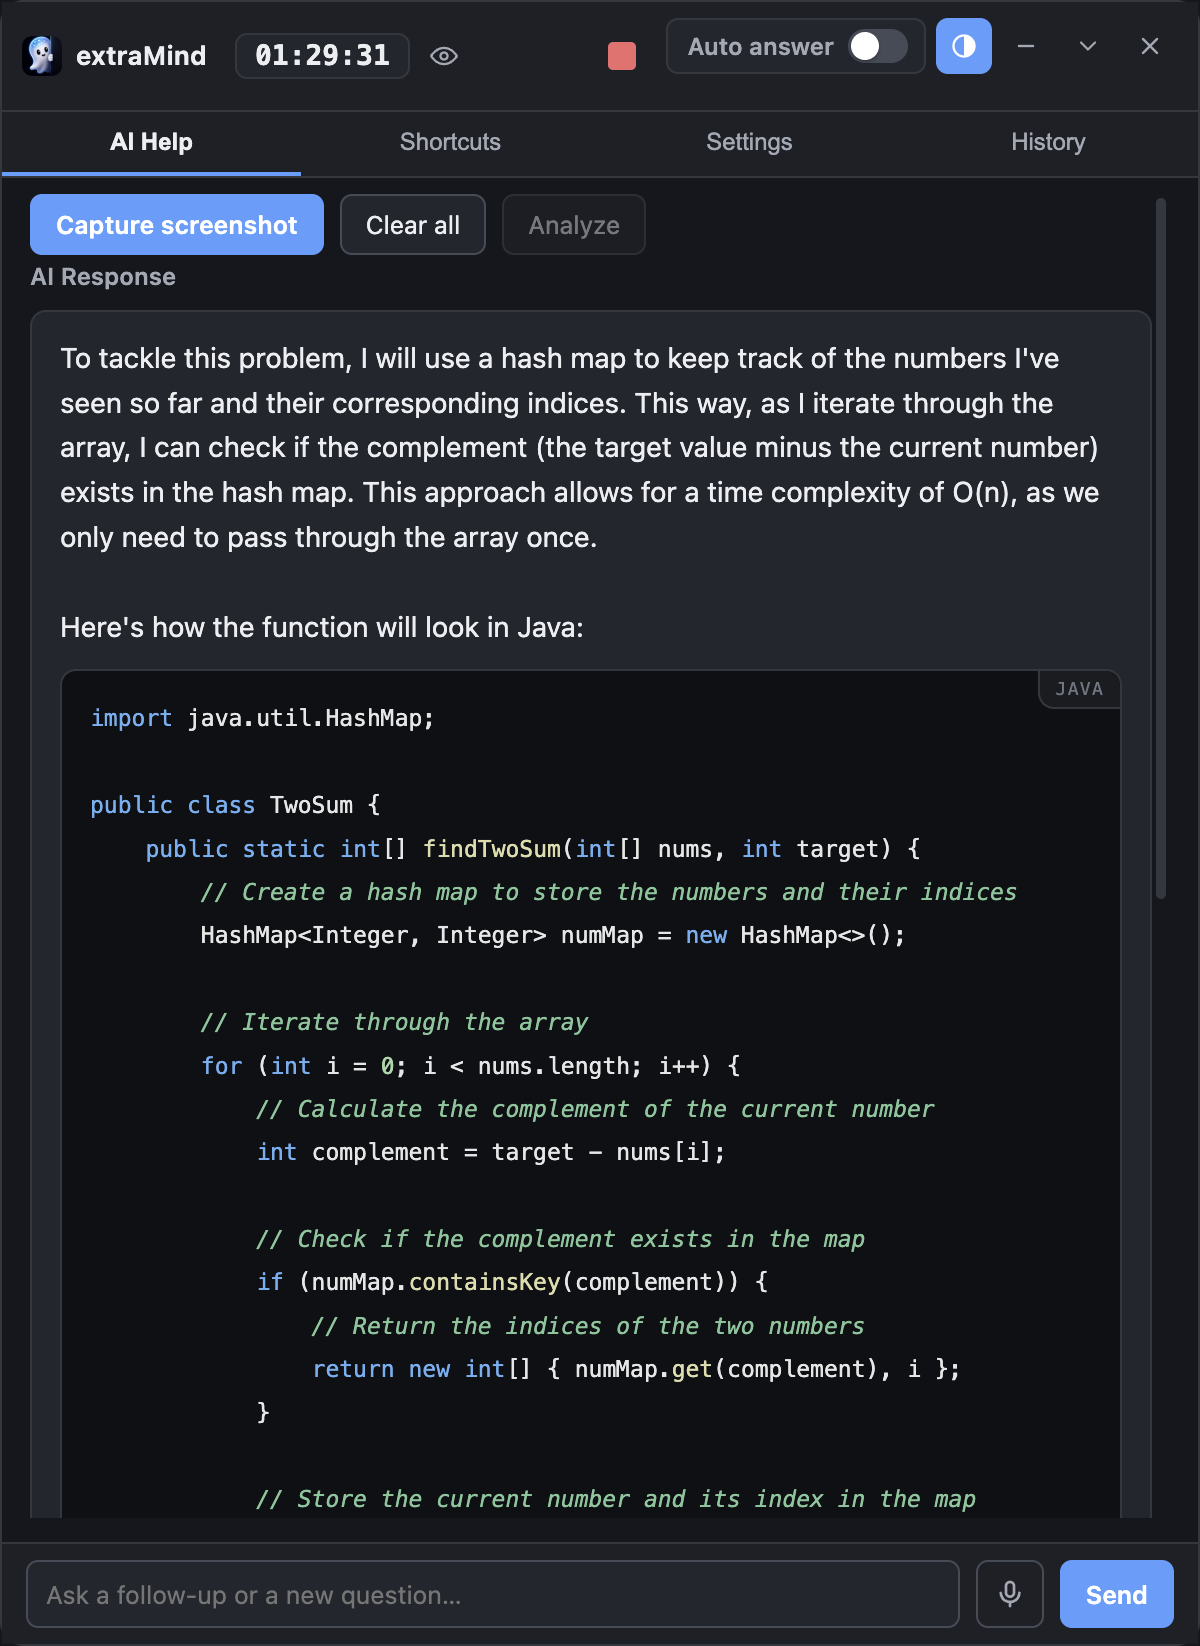Send the question with Send button
Screen dimensions: 1200x1646
coord(1116,1594)
